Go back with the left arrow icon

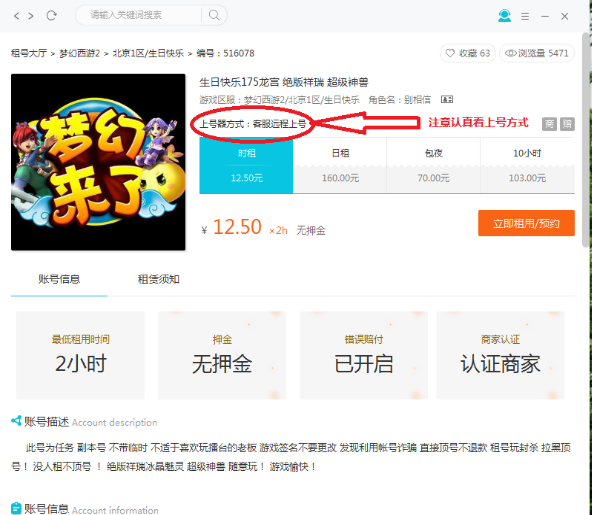click(x=16, y=16)
